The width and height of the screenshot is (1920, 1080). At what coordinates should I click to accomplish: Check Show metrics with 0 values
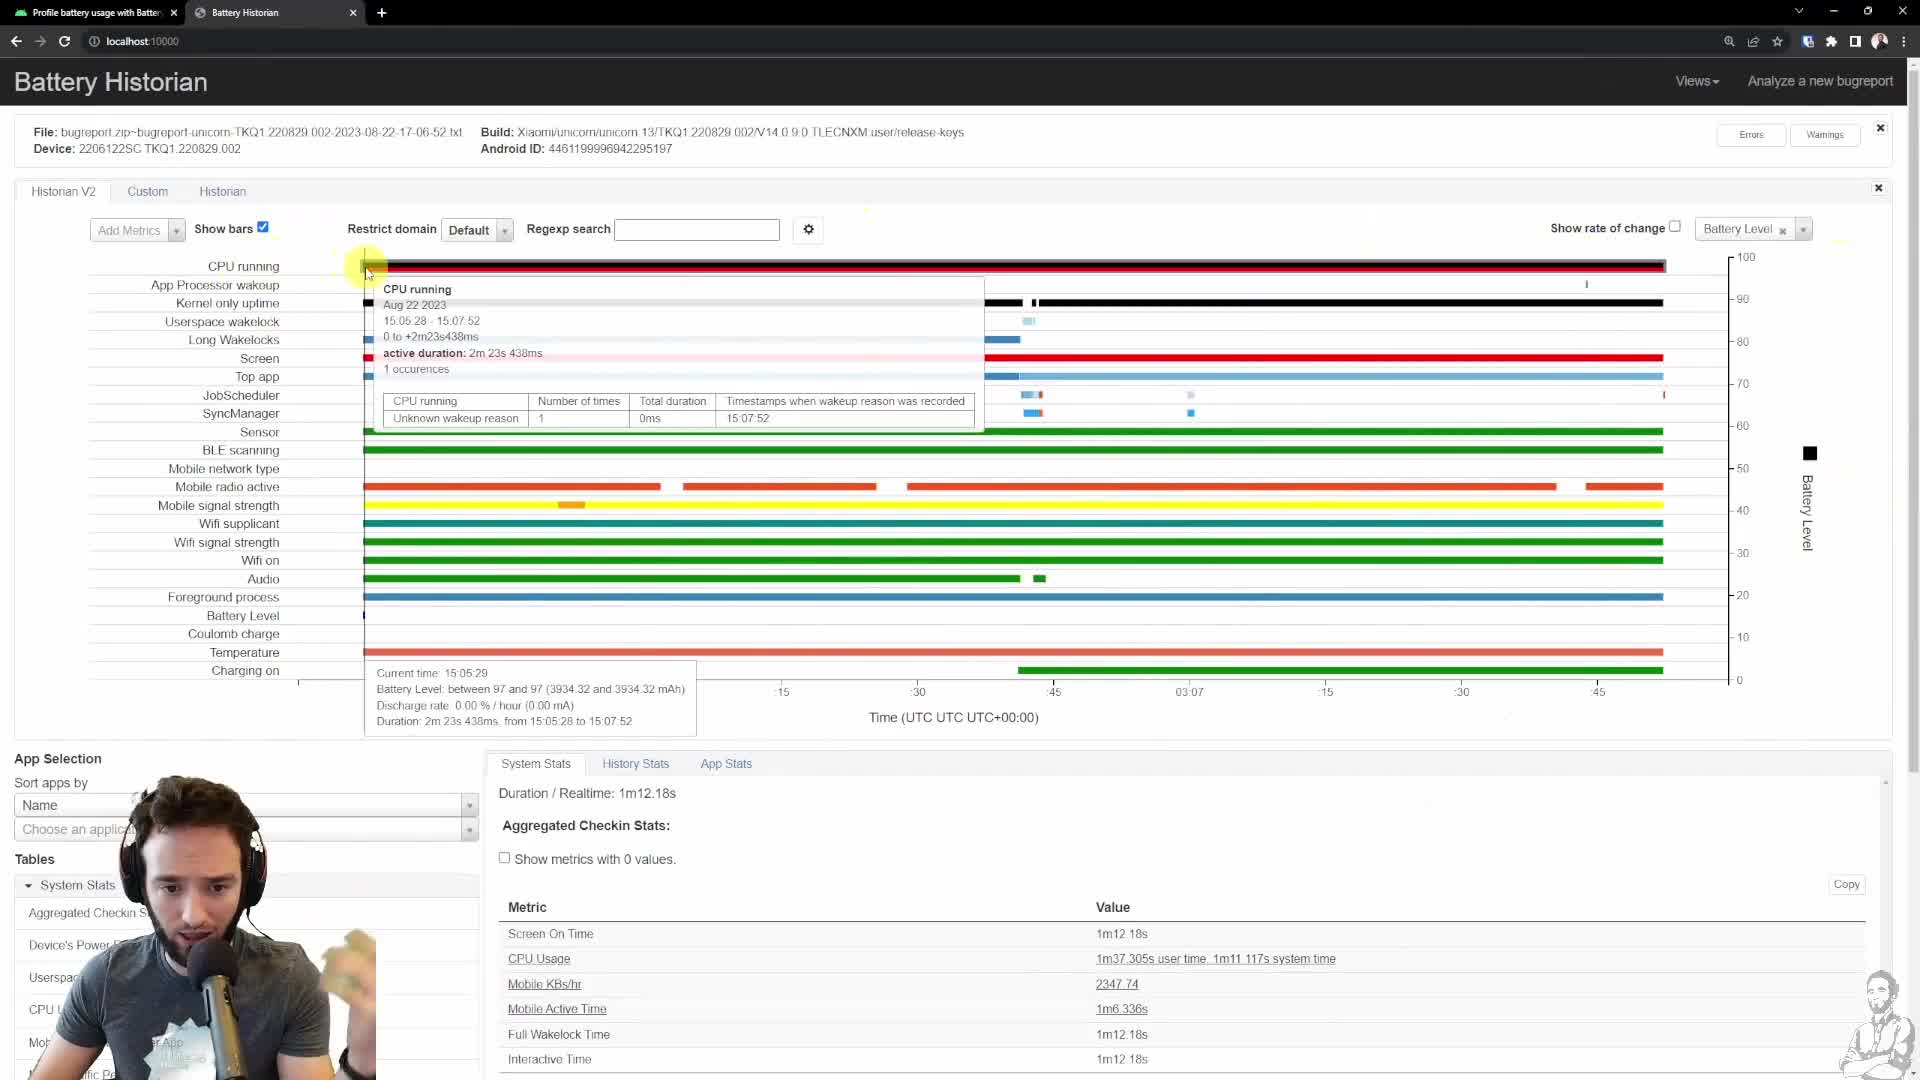505,858
